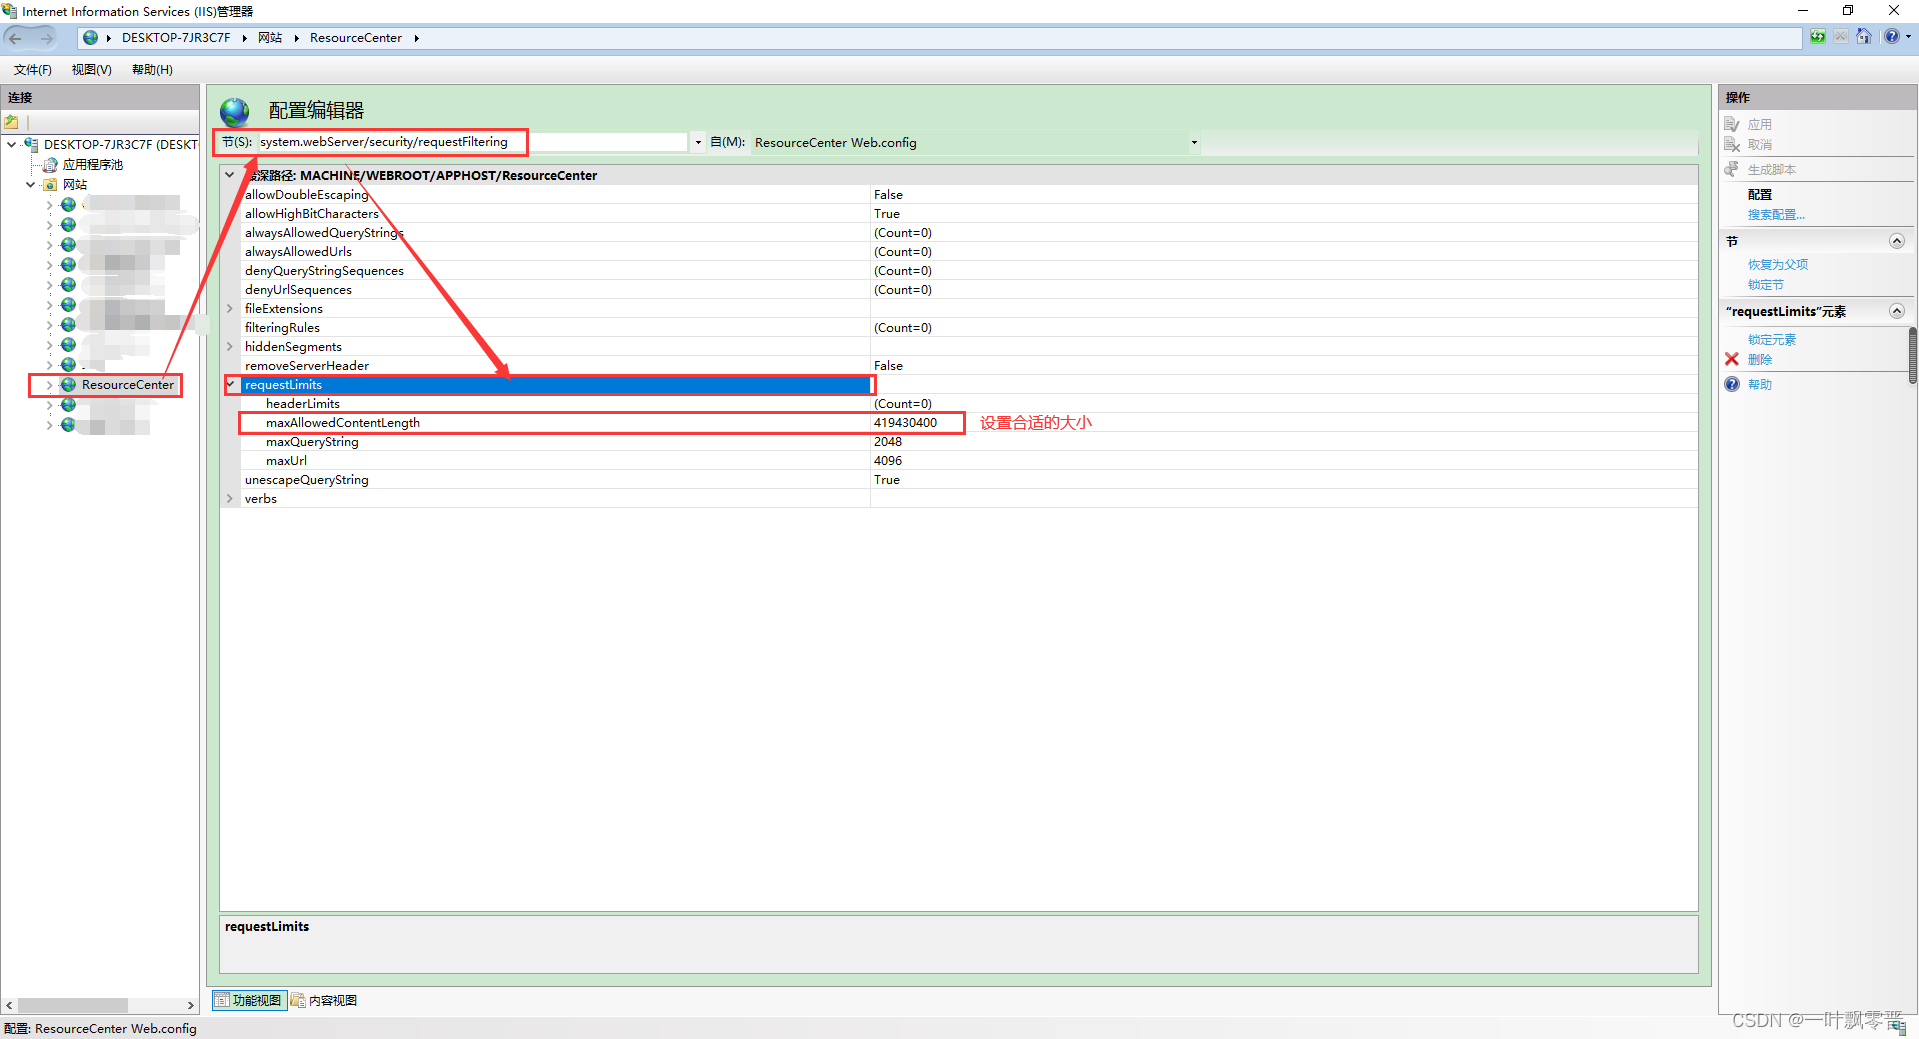Click the server computer icon in tree
This screenshot has width=1919, height=1039.
coord(31,145)
